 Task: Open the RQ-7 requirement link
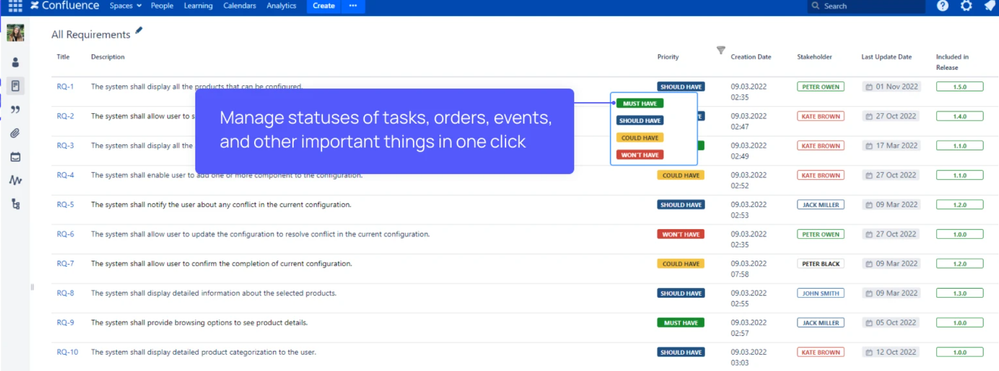(x=65, y=264)
